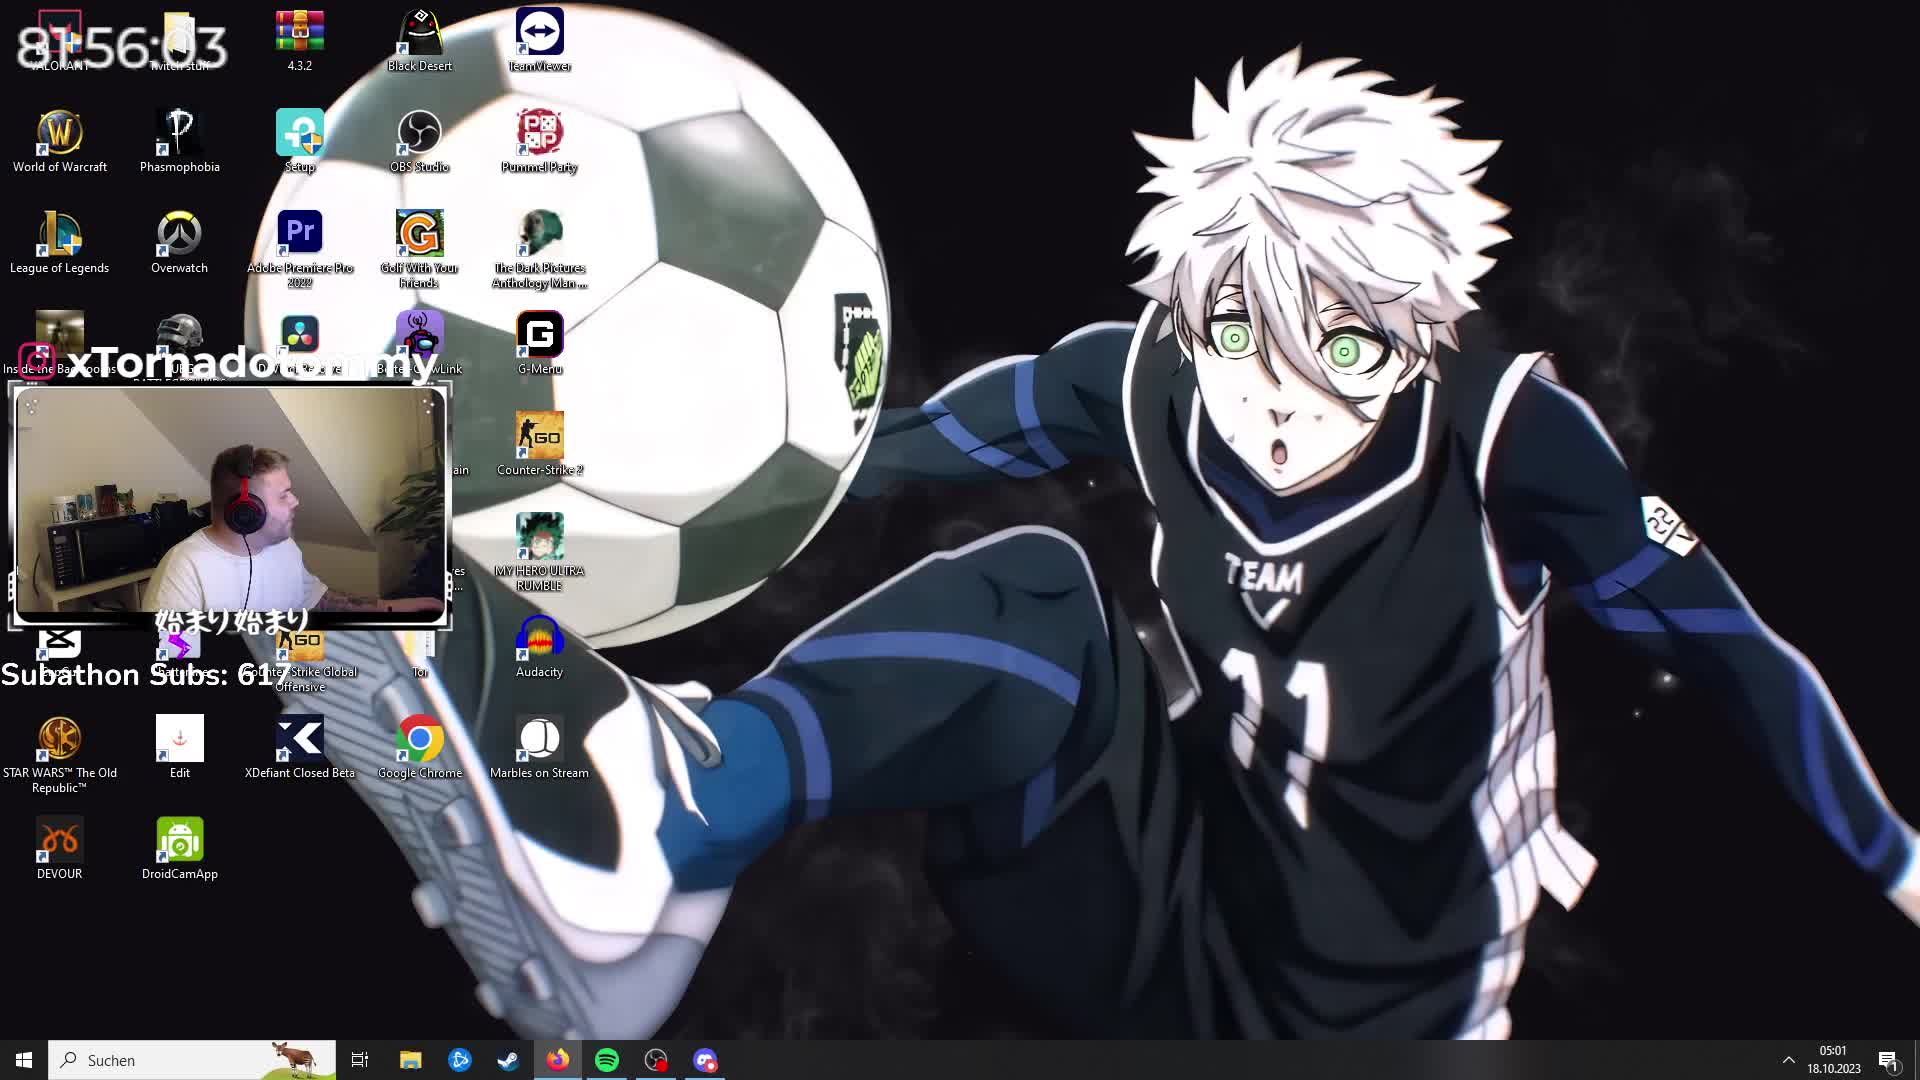Click the Setup installer icon
Image resolution: width=1920 pixels, height=1080 pixels.
click(300, 142)
